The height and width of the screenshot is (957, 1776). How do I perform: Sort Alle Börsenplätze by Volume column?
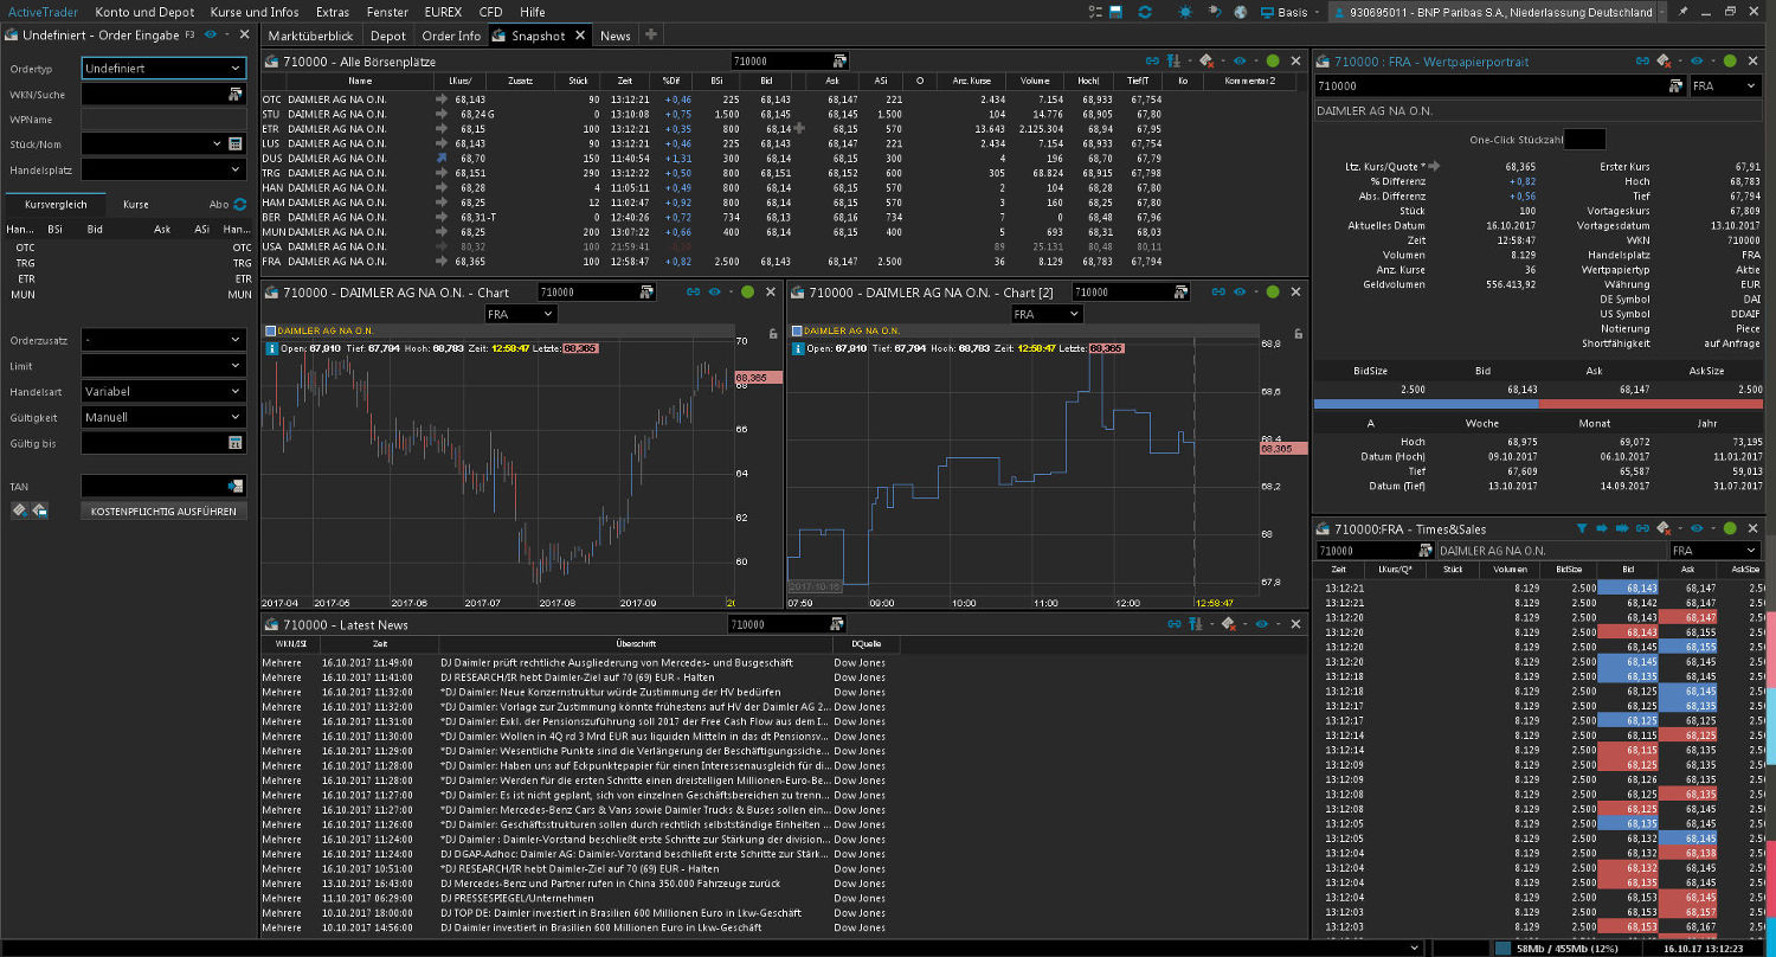tap(1034, 81)
